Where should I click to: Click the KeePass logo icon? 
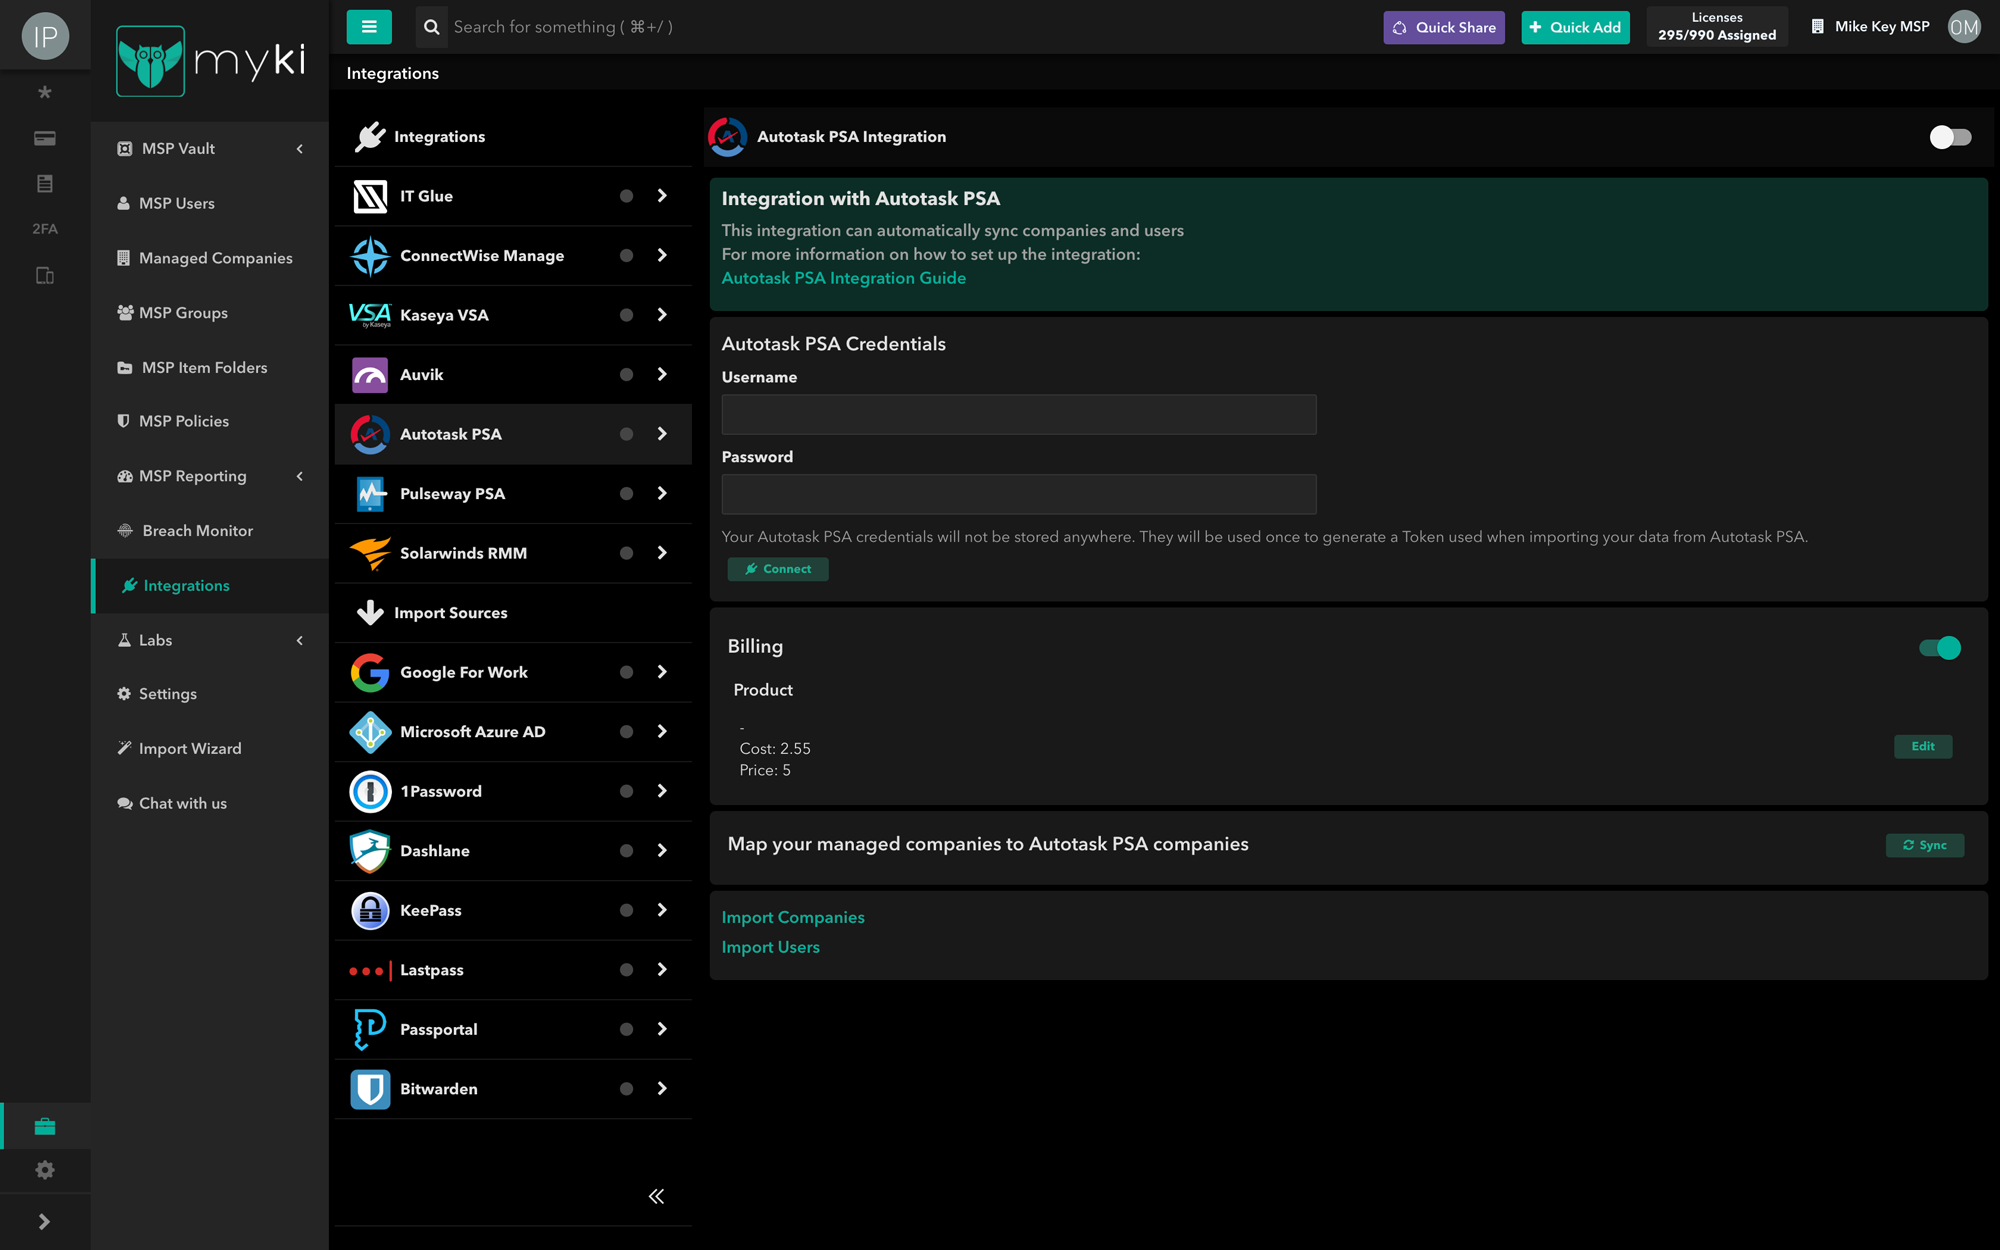pos(370,910)
